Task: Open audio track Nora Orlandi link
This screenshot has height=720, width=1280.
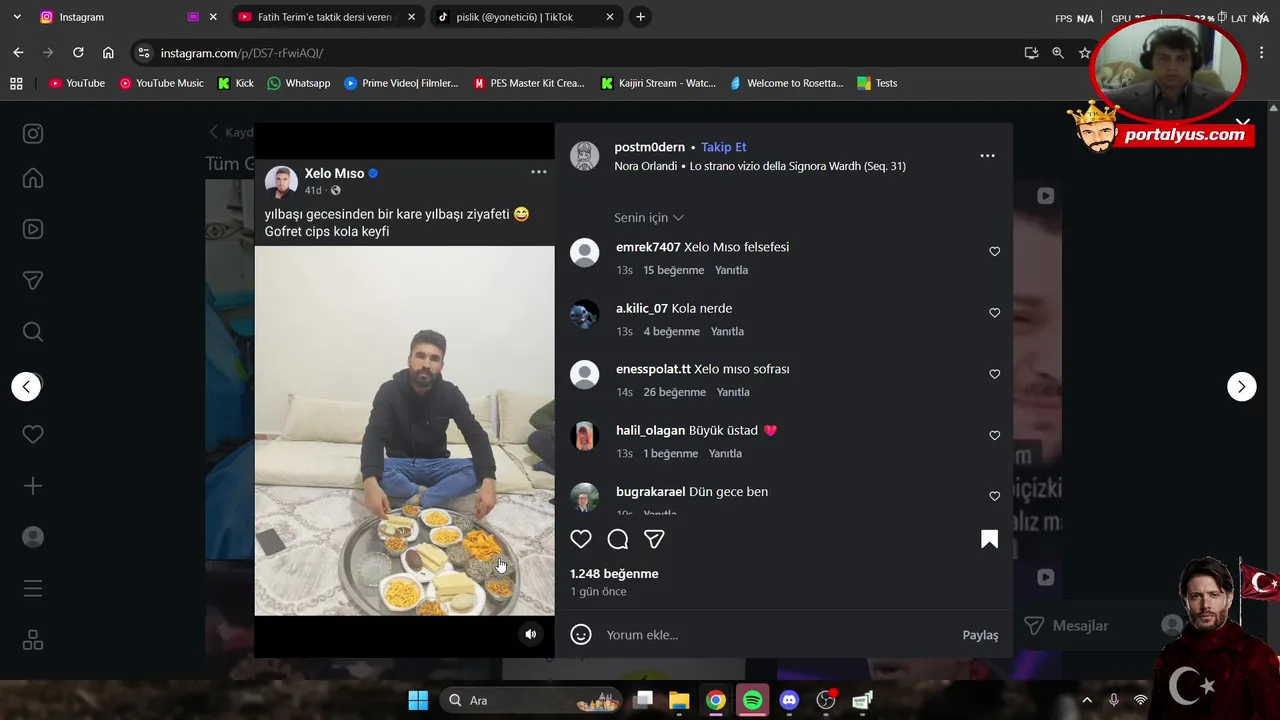Action: coord(760,166)
